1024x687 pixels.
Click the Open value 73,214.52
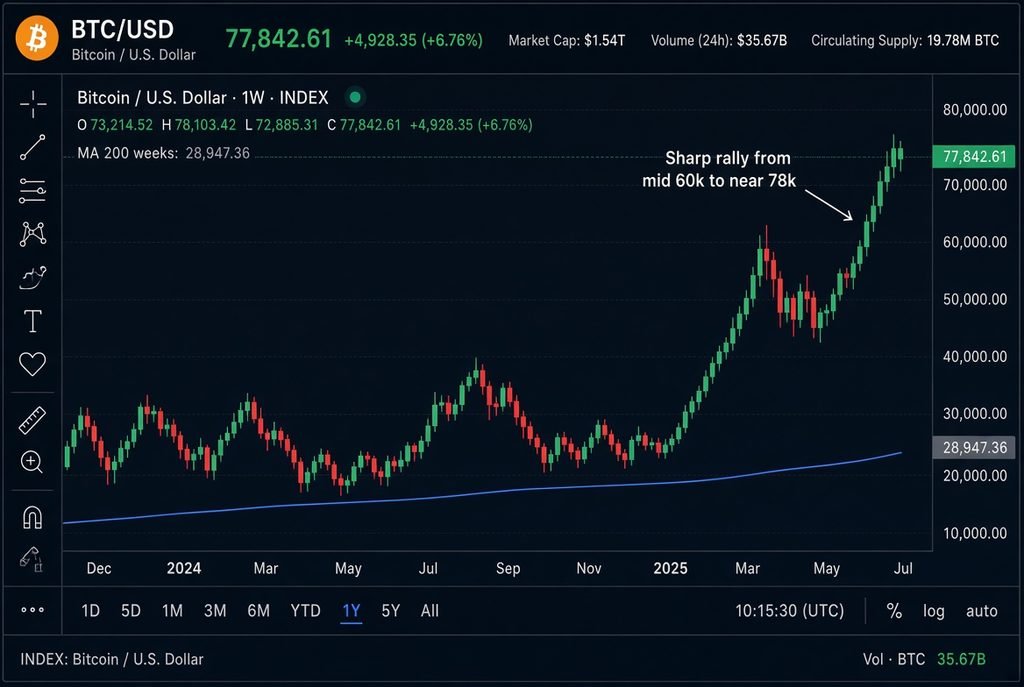[121, 125]
